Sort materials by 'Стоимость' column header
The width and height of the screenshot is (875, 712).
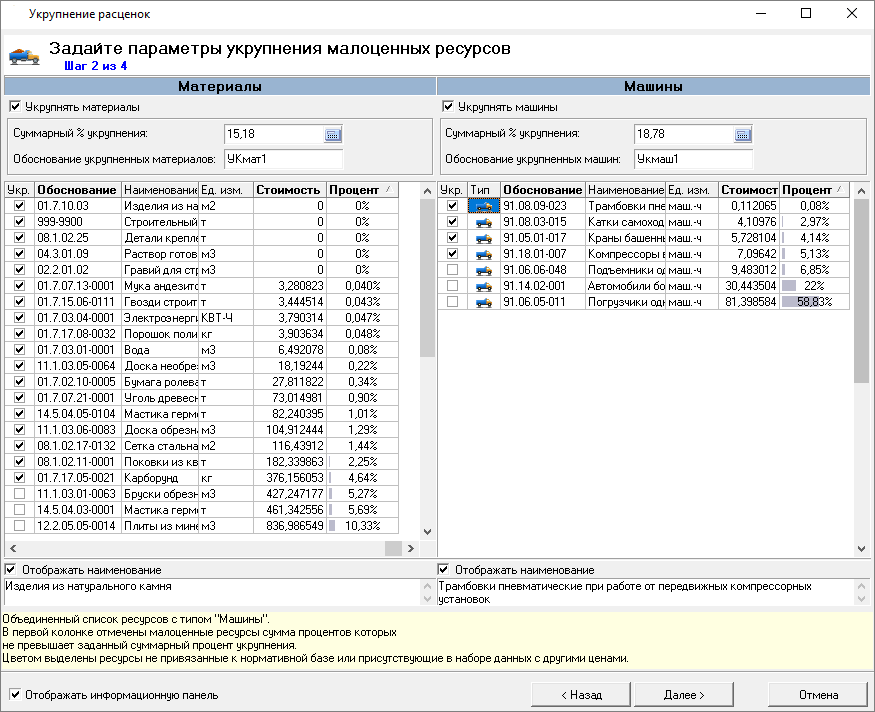(x=289, y=190)
